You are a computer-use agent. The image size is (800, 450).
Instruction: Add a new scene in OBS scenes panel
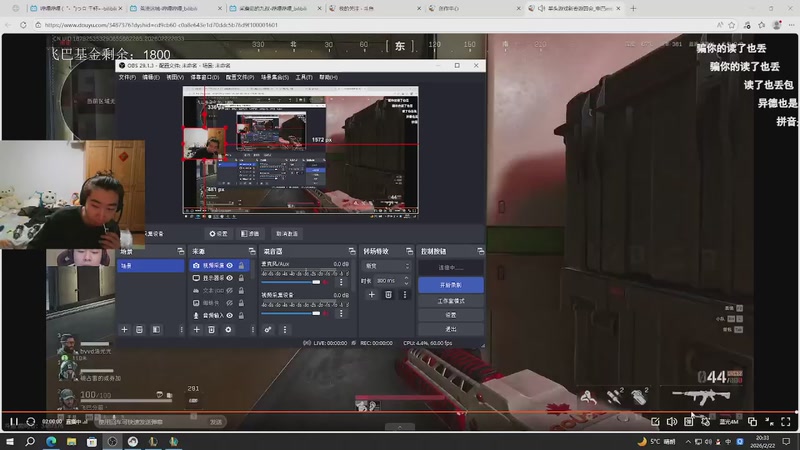click(124, 330)
